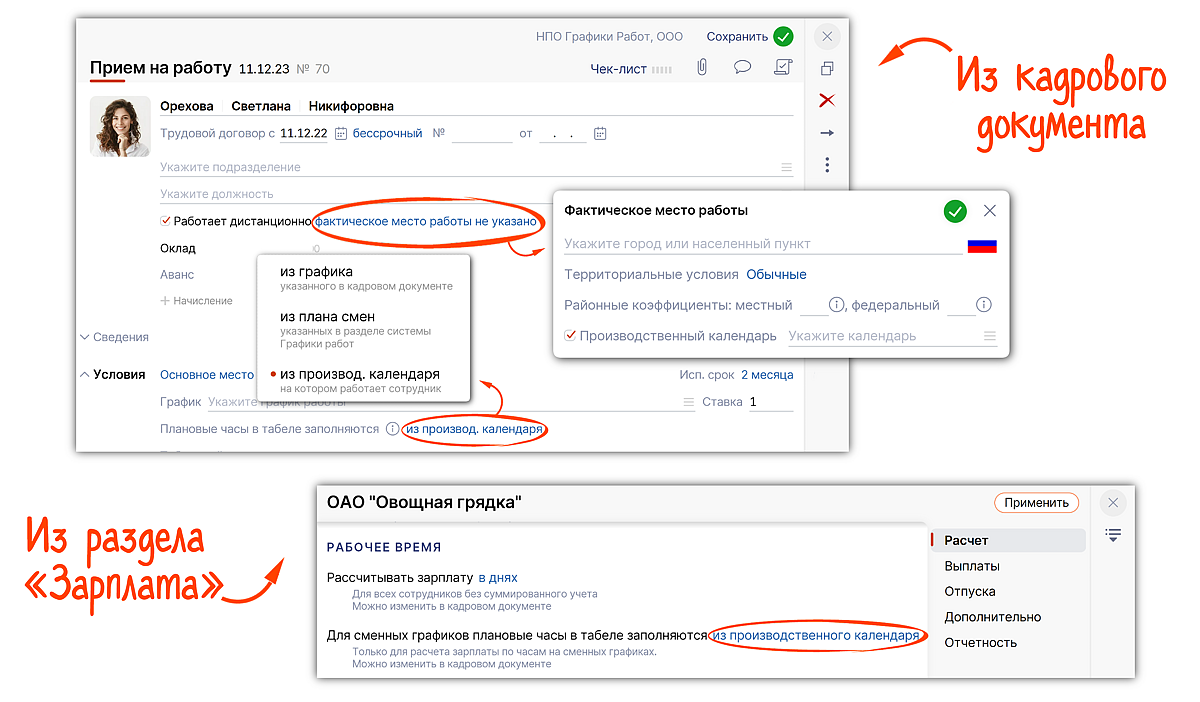Choose из плана смен menu option
This screenshot has height=702, width=1200.
(x=328, y=317)
